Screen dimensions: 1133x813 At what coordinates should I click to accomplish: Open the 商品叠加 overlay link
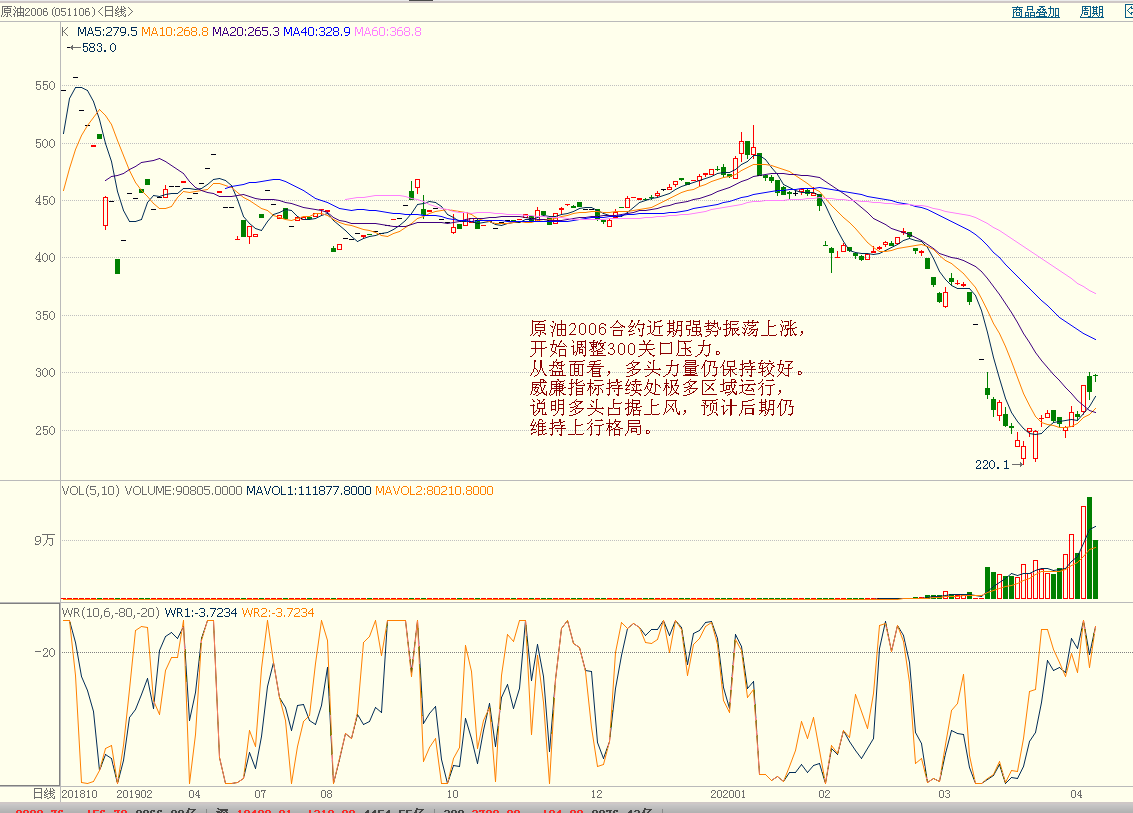(x=1035, y=12)
